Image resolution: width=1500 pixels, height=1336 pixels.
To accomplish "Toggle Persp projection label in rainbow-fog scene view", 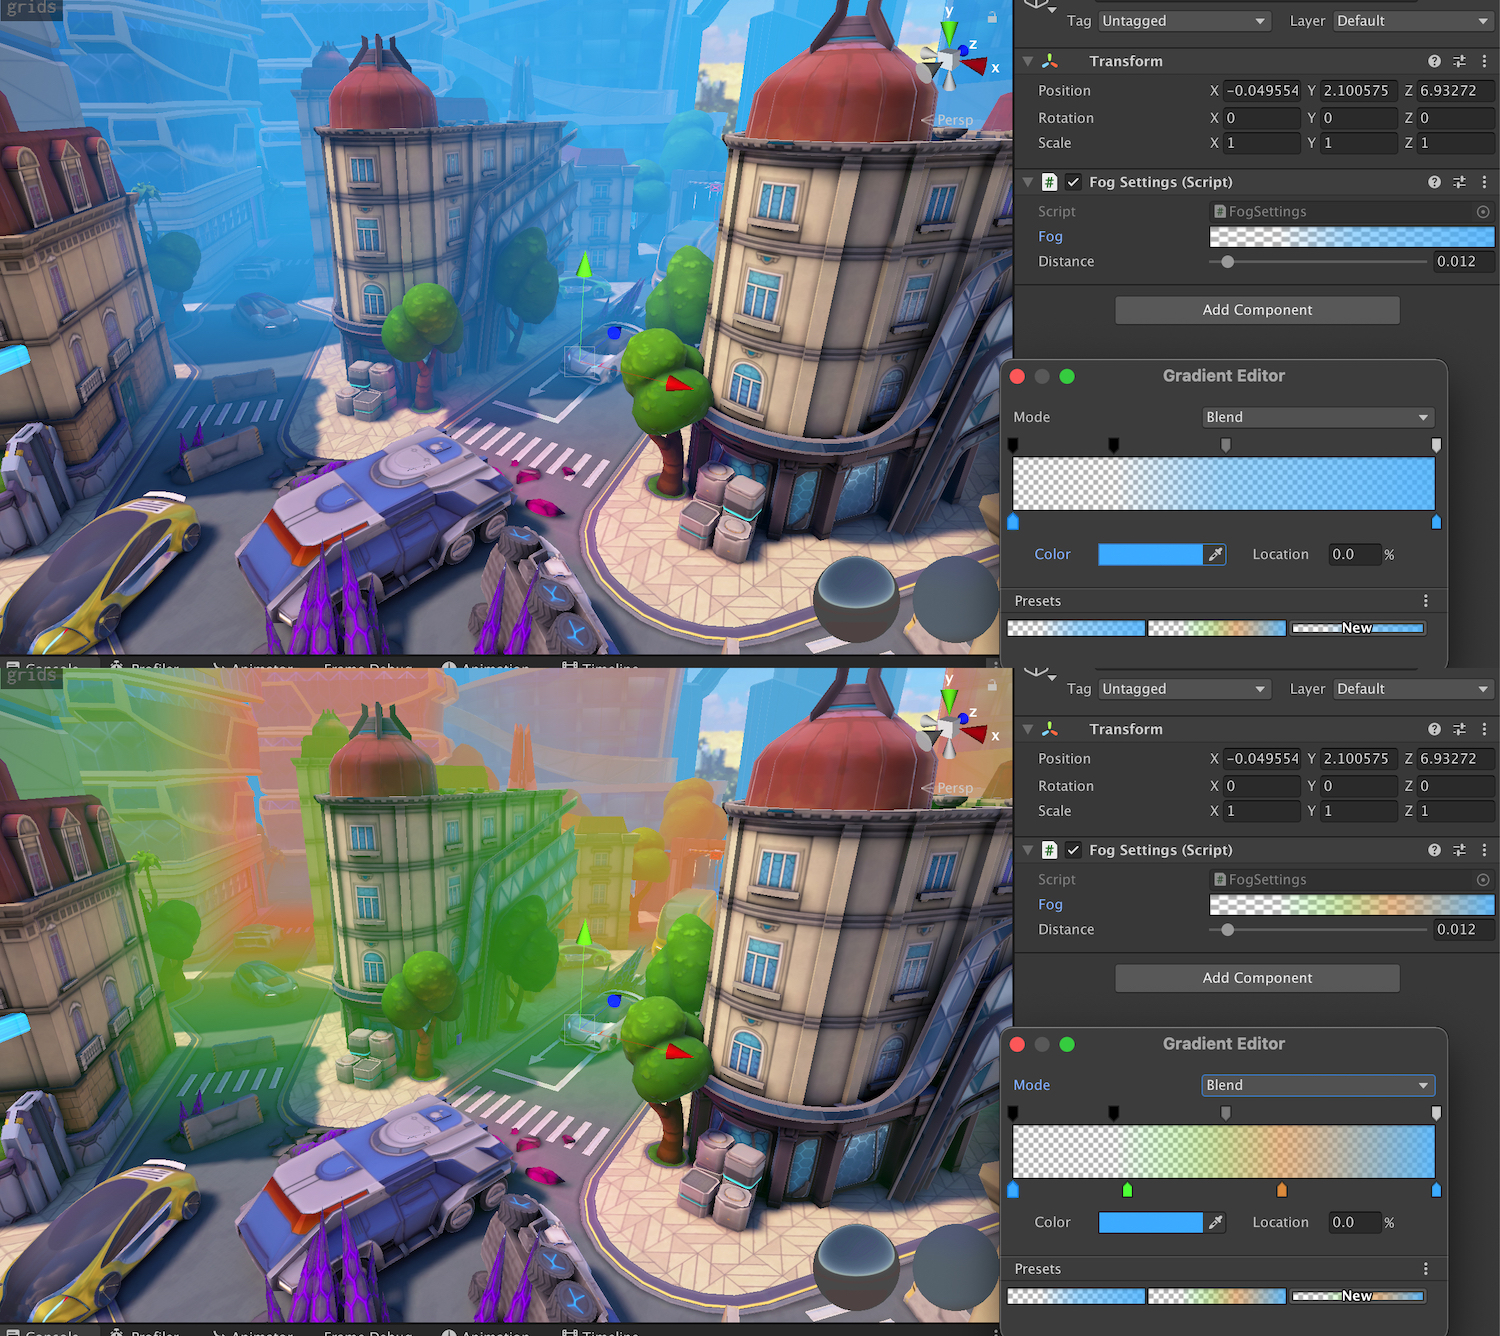I will [x=954, y=788].
